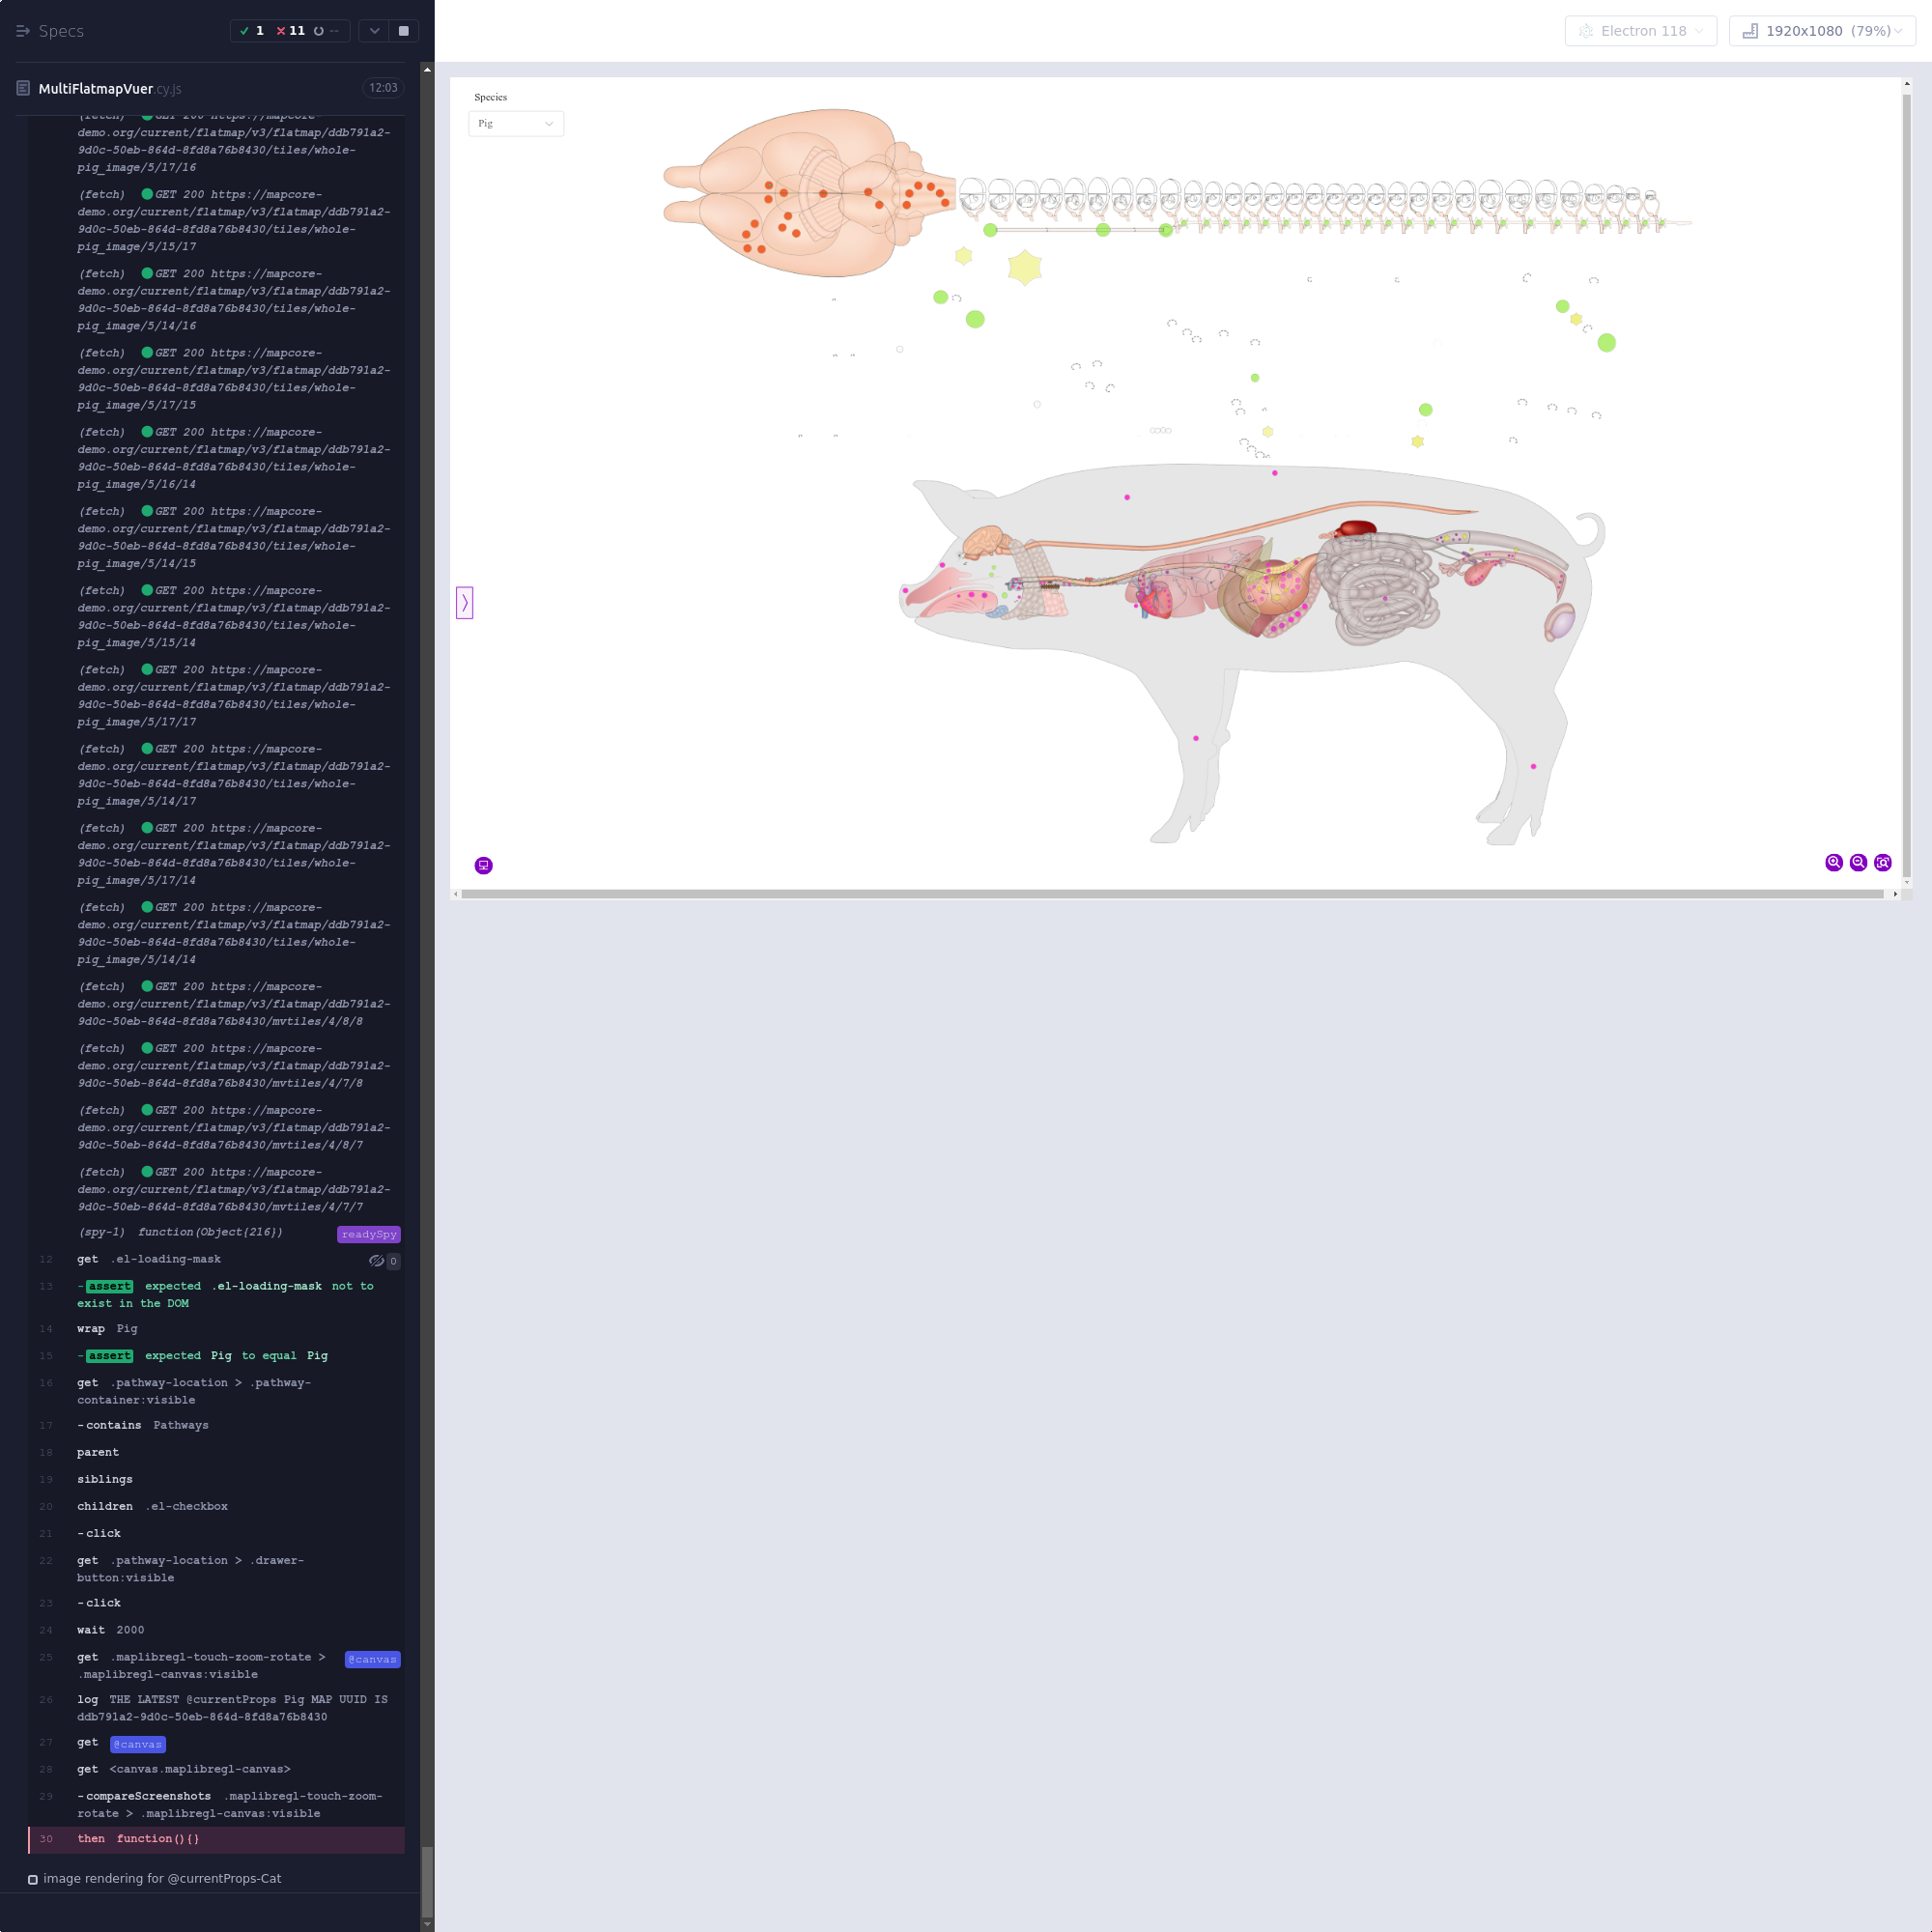Click the MultiFlatmapVuer spec file icon

(23, 88)
